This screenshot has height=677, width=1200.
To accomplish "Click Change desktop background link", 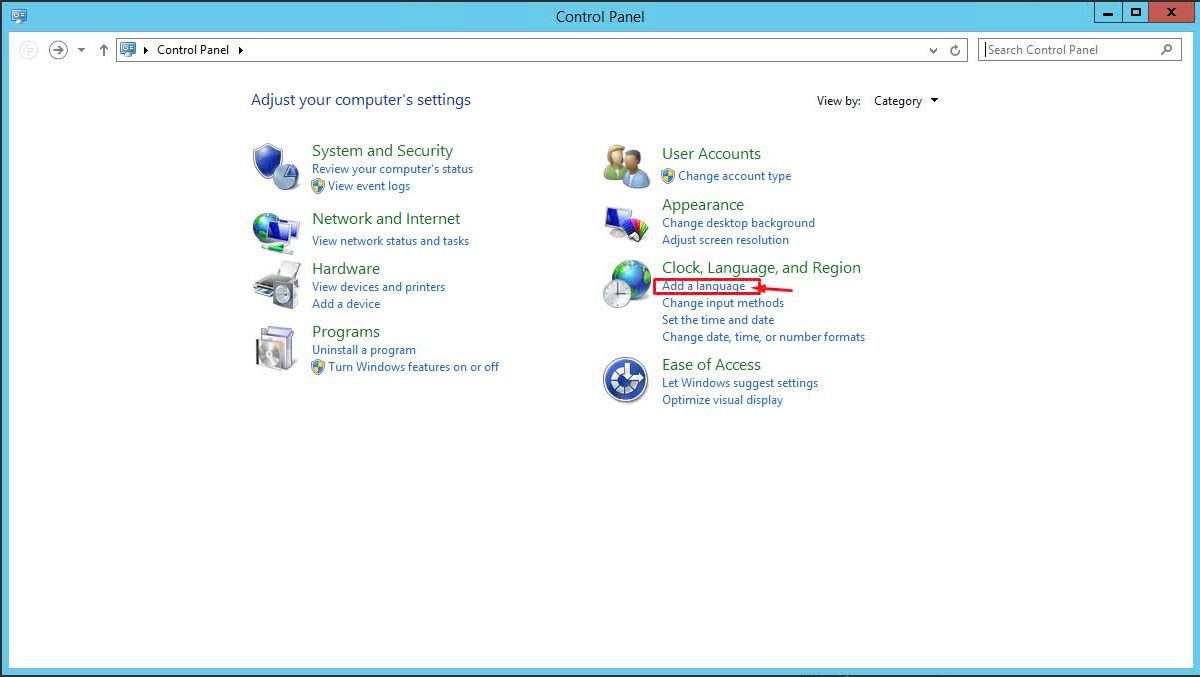I will (738, 223).
